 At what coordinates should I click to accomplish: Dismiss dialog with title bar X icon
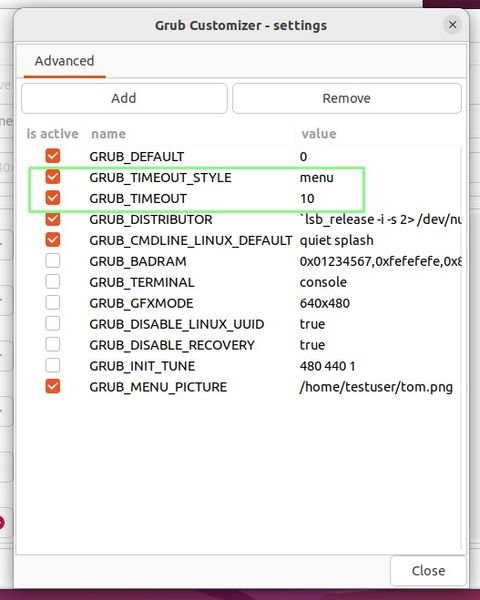tap(452, 25)
